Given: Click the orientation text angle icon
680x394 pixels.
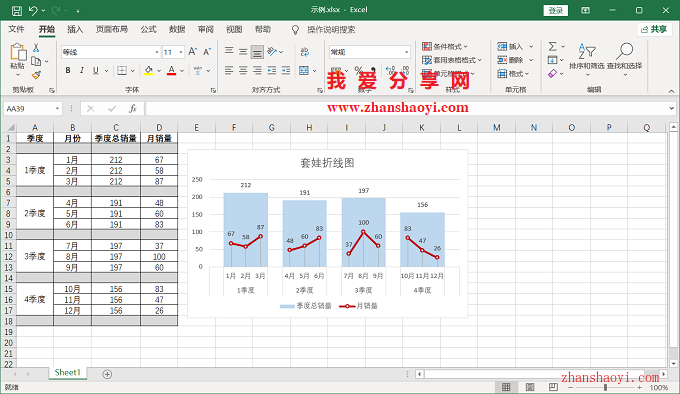Looking at the screenshot, I should [272, 52].
